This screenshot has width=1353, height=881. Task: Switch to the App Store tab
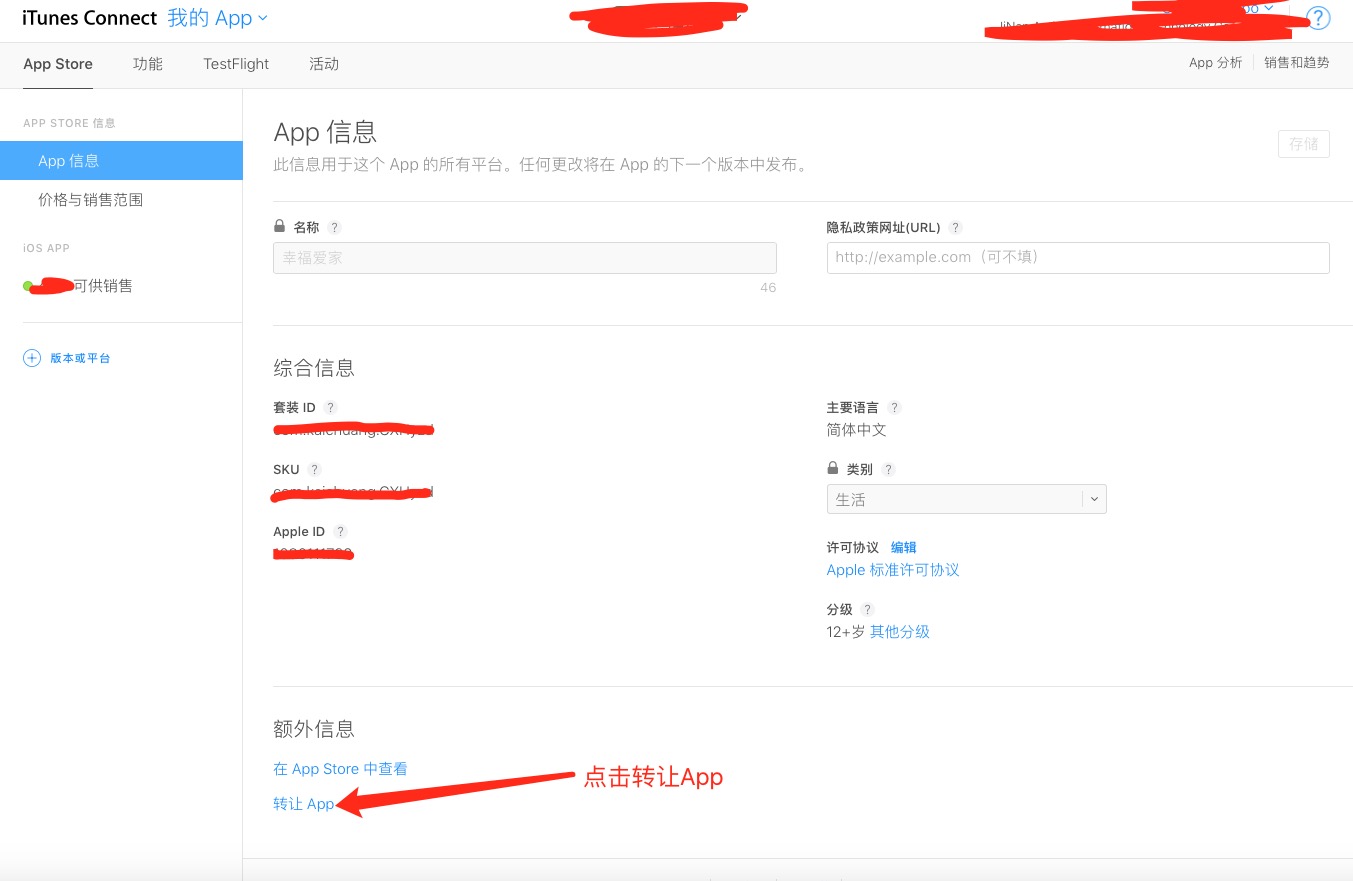[58, 64]
